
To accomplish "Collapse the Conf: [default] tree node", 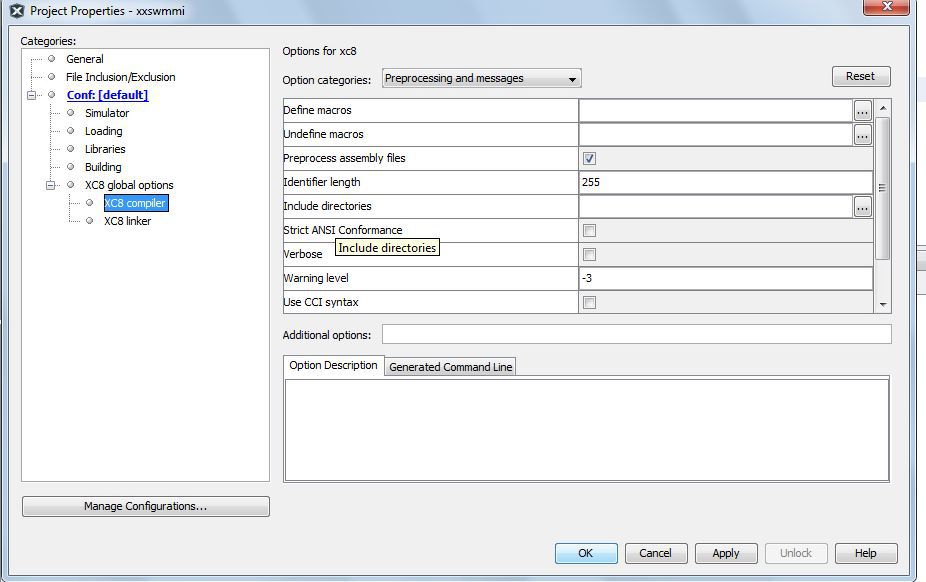I will (x=32, y=95).
